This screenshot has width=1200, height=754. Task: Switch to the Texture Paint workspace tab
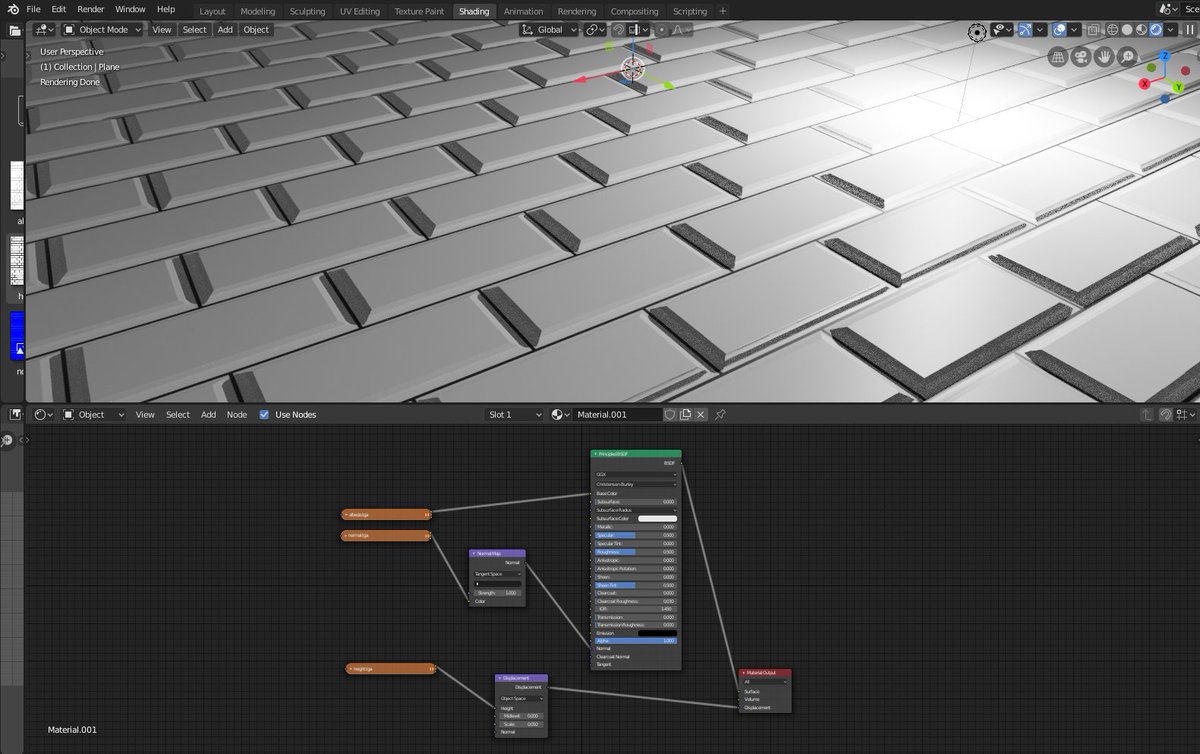tap(419, 11)
